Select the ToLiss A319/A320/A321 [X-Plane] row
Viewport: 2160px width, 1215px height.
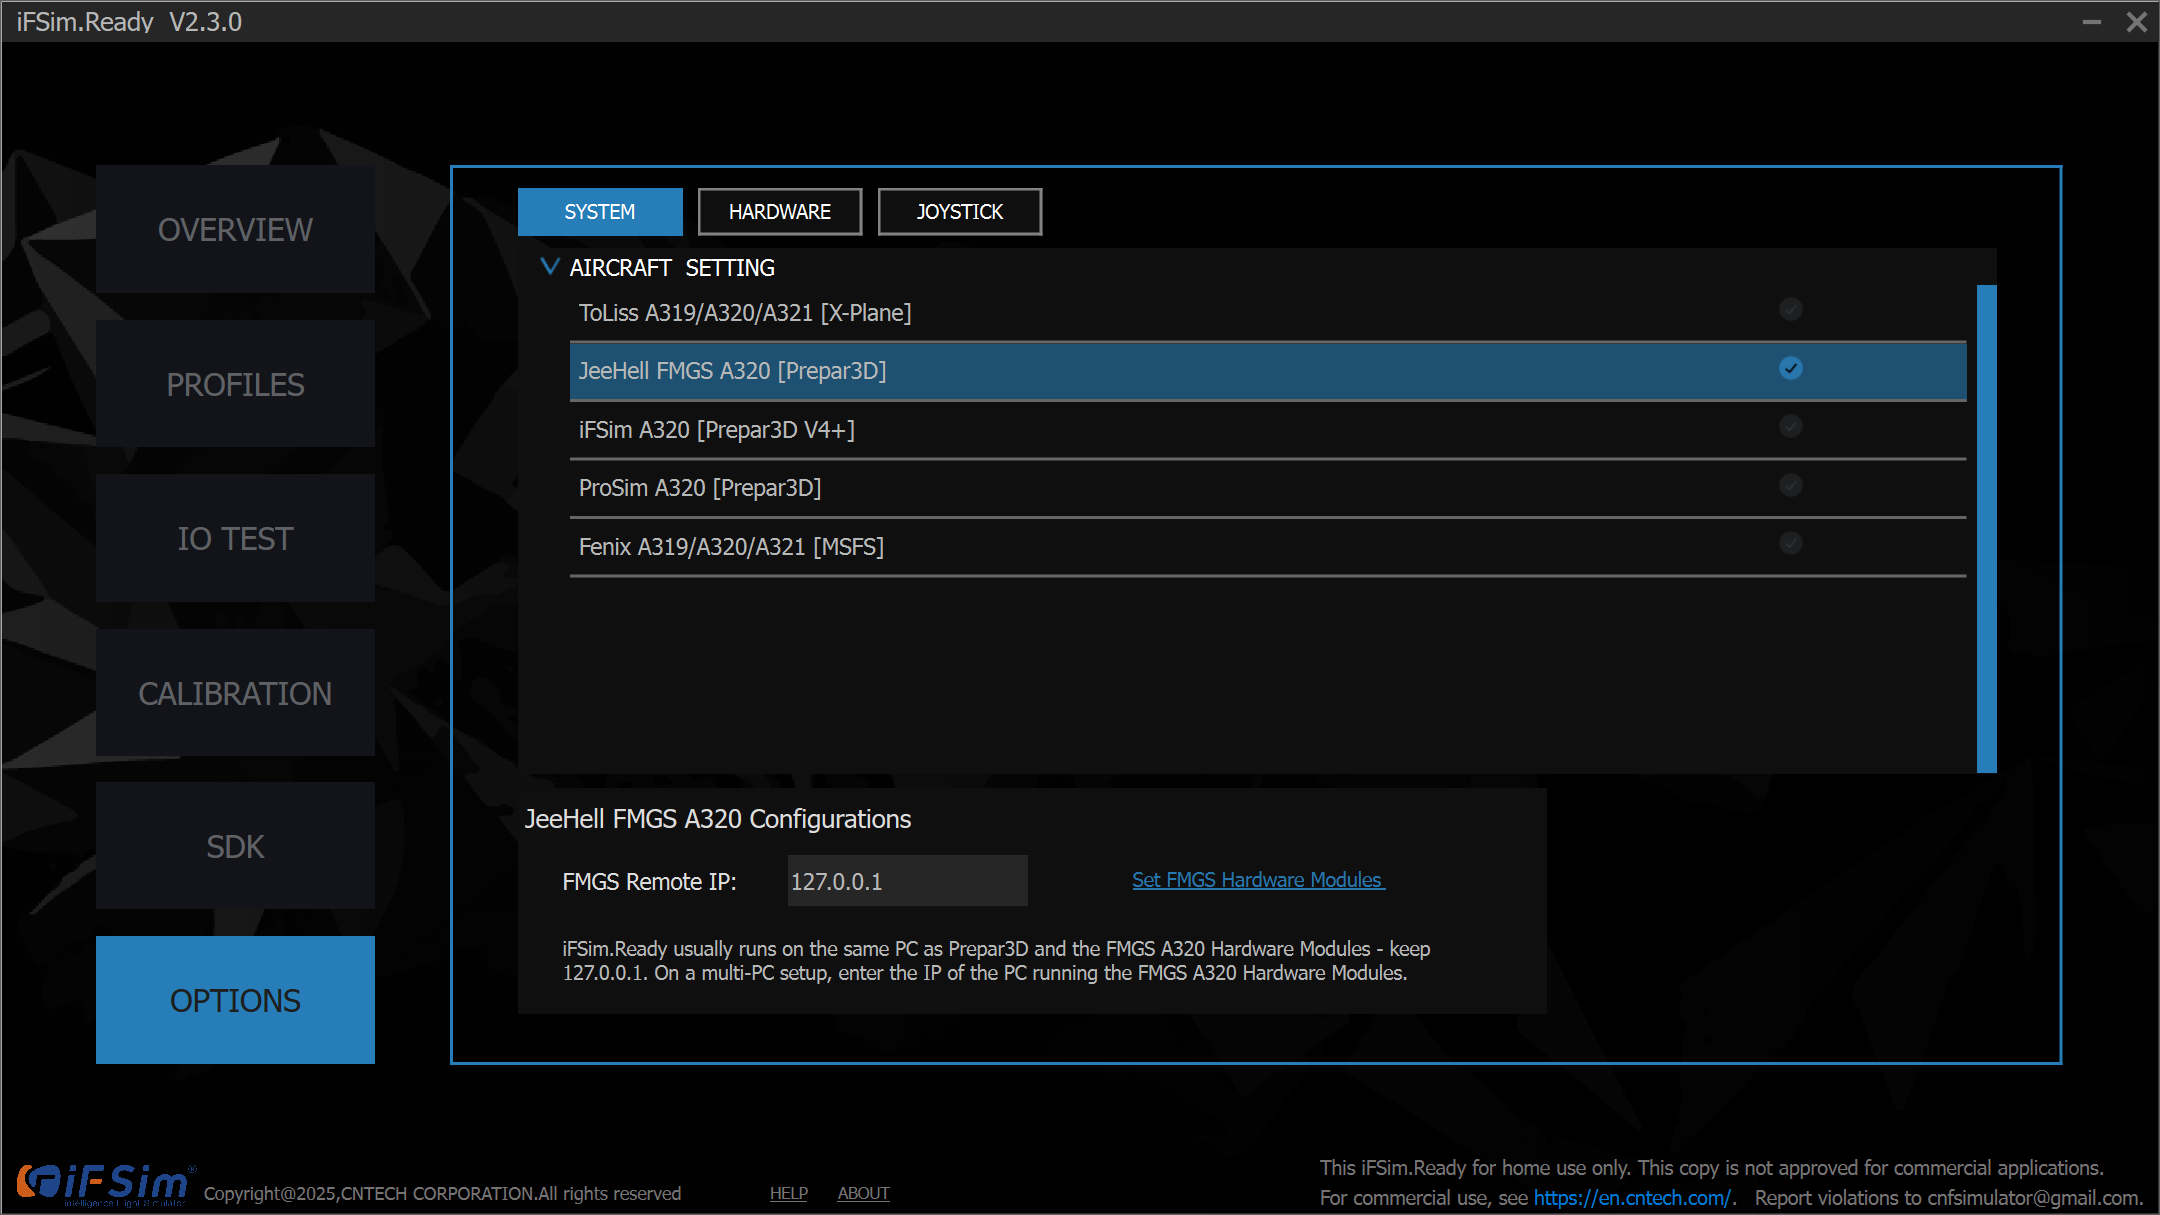pos(1268,313)
